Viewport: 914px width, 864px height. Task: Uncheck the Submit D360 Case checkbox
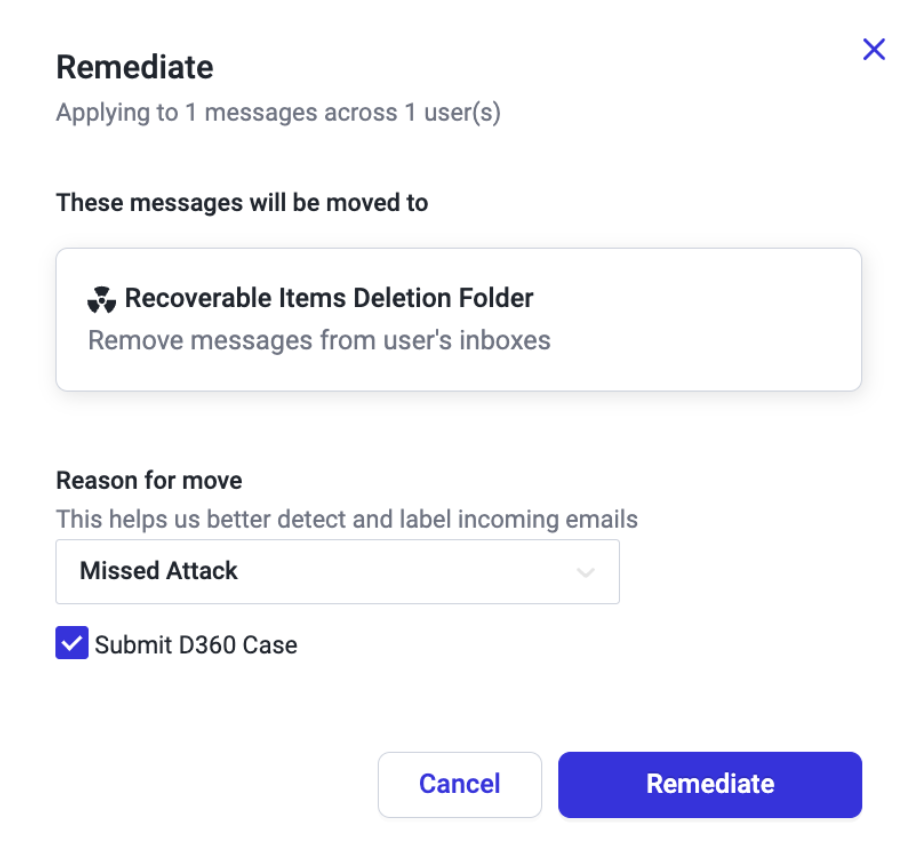point(72,644)
